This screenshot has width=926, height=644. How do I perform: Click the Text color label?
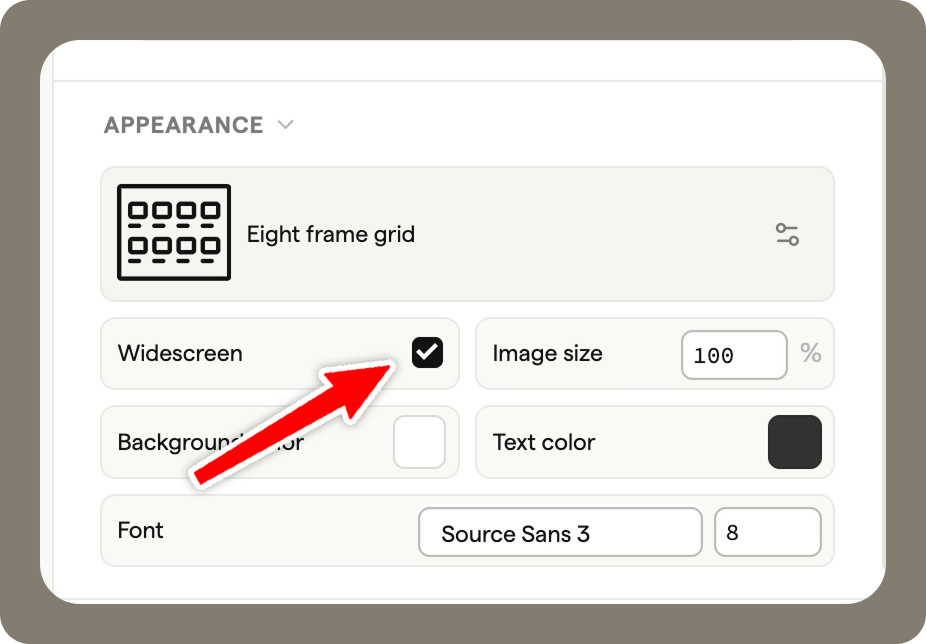coord(544,442)
